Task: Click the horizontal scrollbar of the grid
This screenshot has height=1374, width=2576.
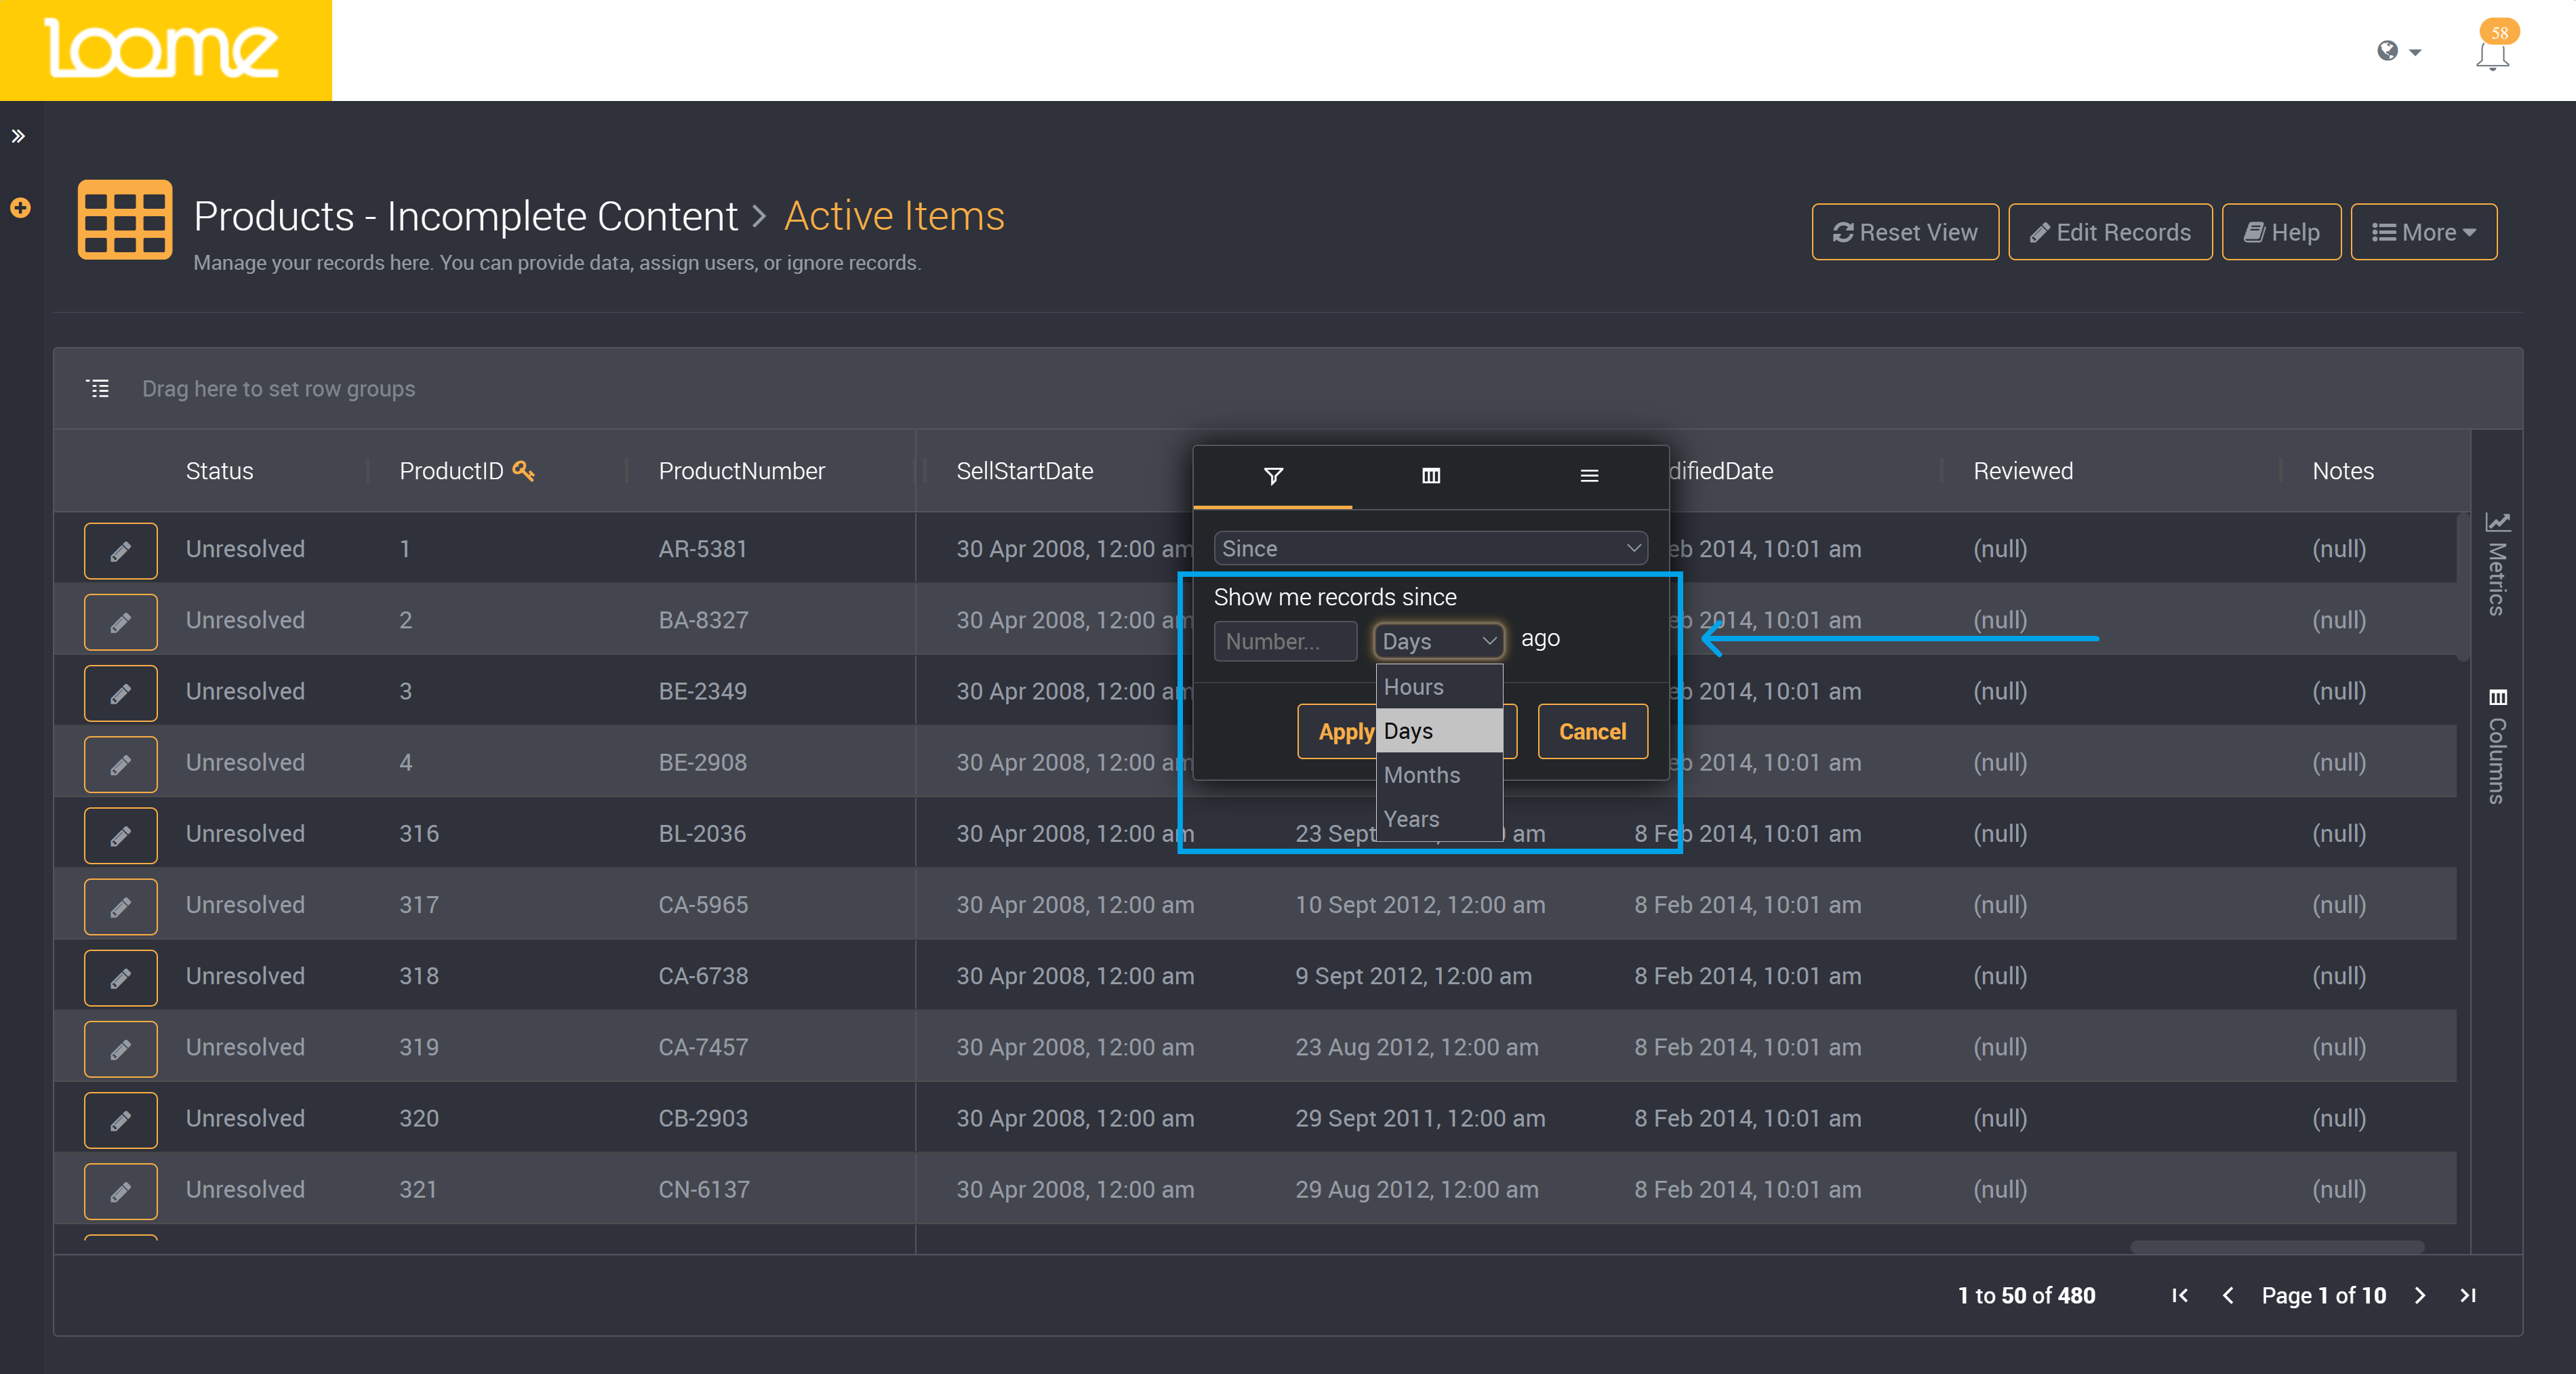Action: [2277, 1246]
